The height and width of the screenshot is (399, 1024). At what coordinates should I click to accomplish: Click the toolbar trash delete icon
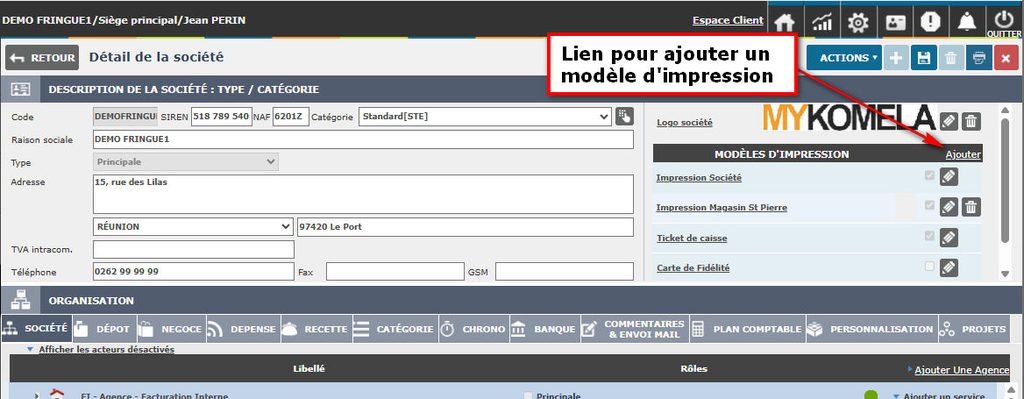click(x=951, y=57)
